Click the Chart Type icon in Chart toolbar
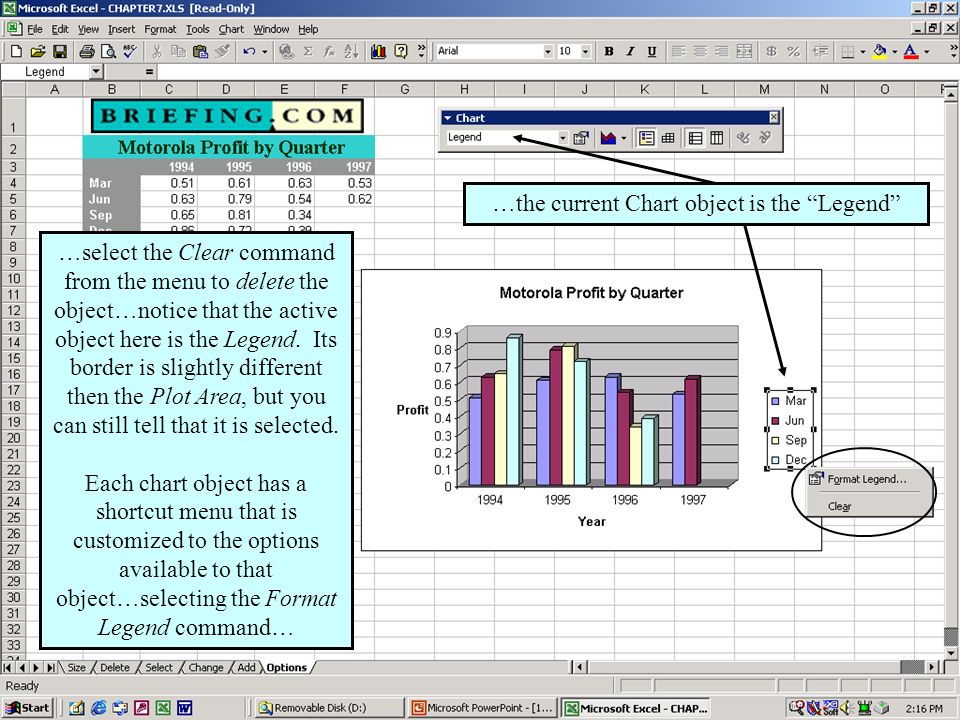Viewport: 960px width, 720px height. coord(608,138)
